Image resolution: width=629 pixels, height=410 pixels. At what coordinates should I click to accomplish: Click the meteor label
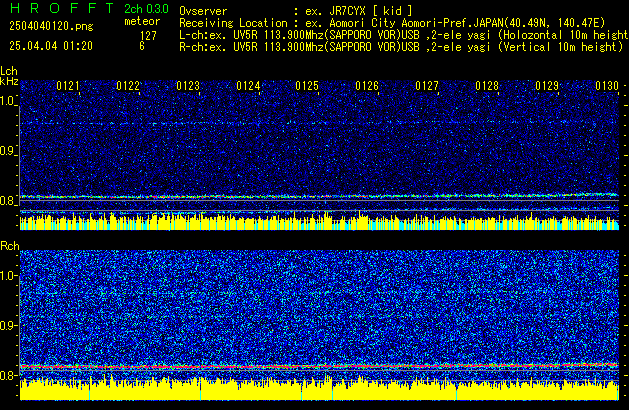[x=142, y=22]
